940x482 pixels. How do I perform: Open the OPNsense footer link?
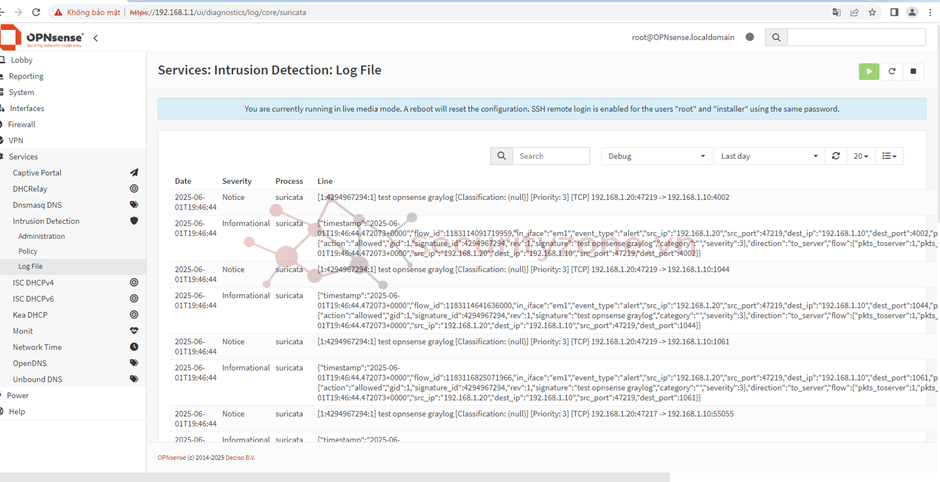coord(171,457)
